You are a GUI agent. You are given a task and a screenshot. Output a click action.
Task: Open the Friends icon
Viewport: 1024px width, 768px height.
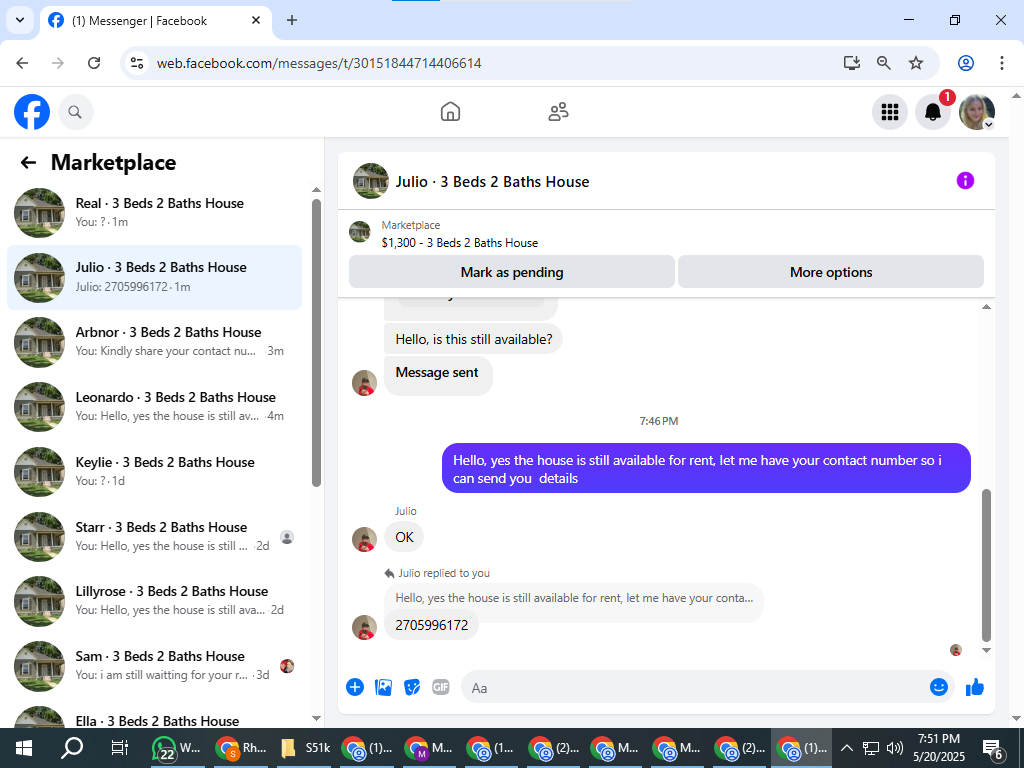point(558,112)
